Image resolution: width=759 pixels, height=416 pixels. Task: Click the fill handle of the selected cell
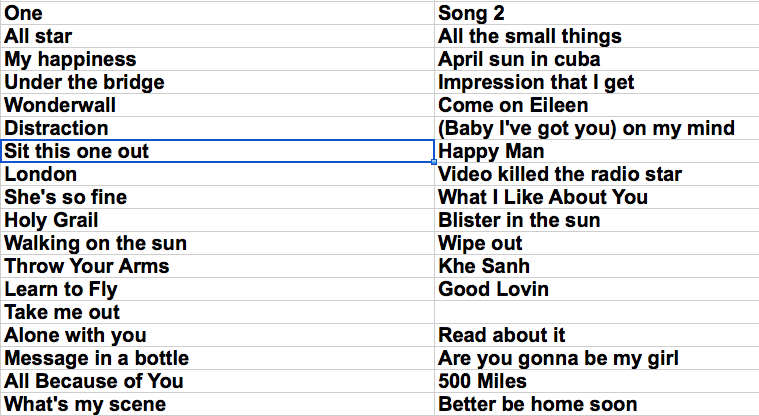434,162
